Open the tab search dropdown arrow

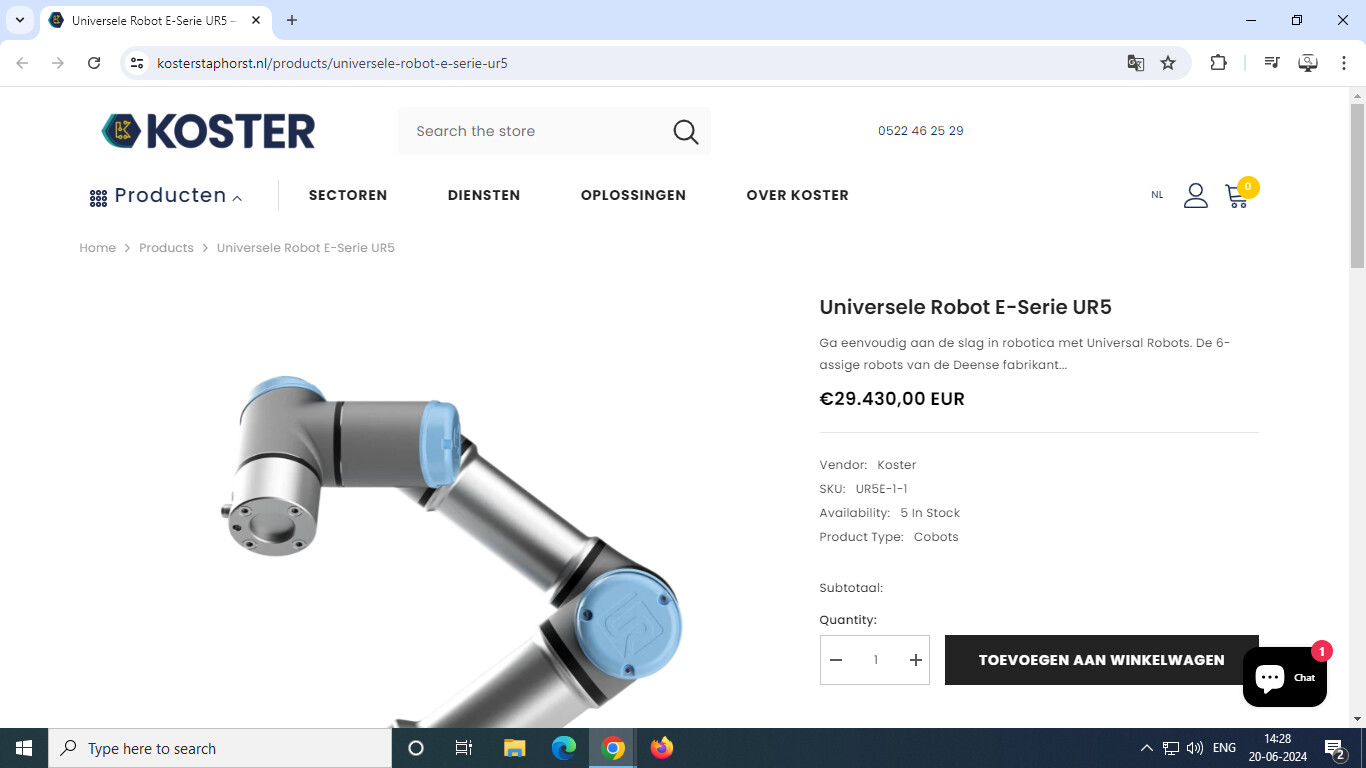pyautogui.click(x=20, y=20)
